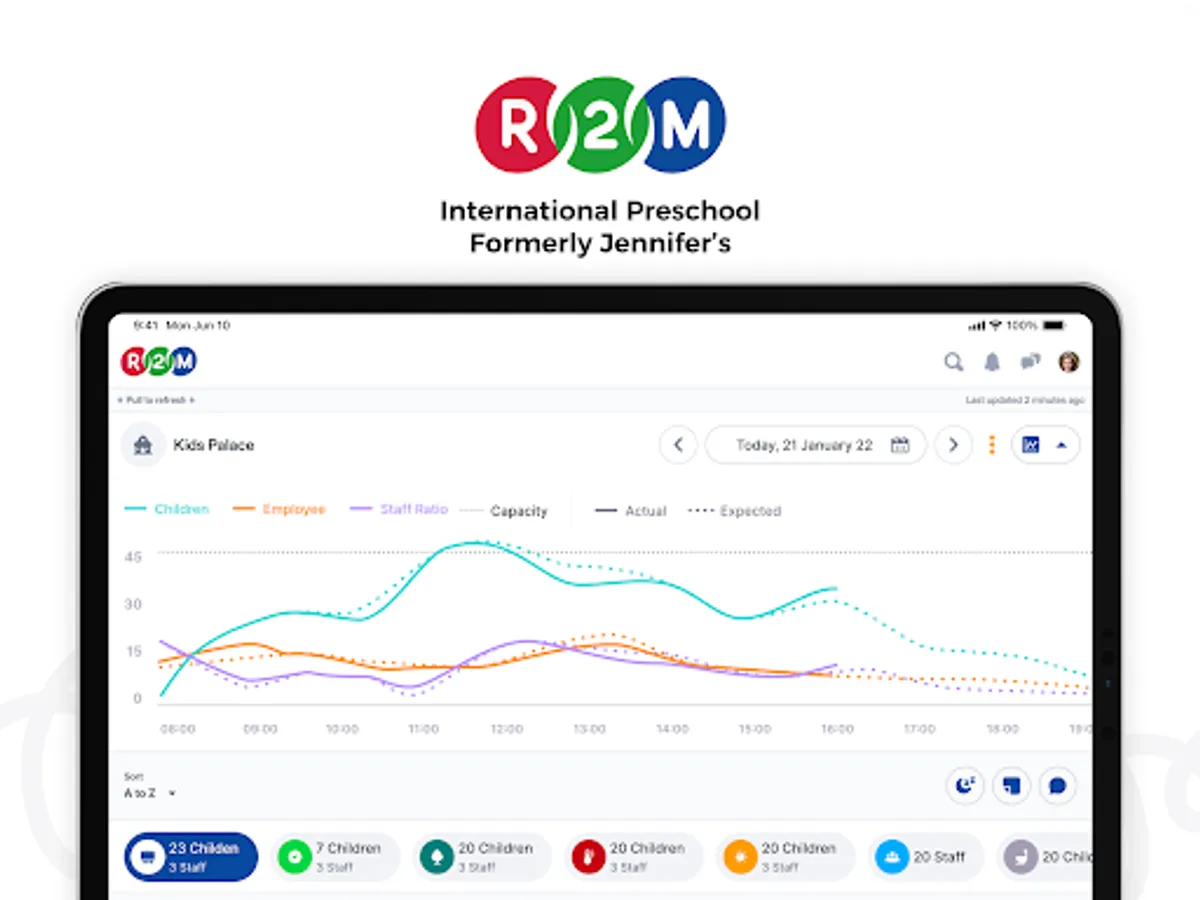
Task: Select the 23 Children 3 Staff room tab
Action: [191, 857]
